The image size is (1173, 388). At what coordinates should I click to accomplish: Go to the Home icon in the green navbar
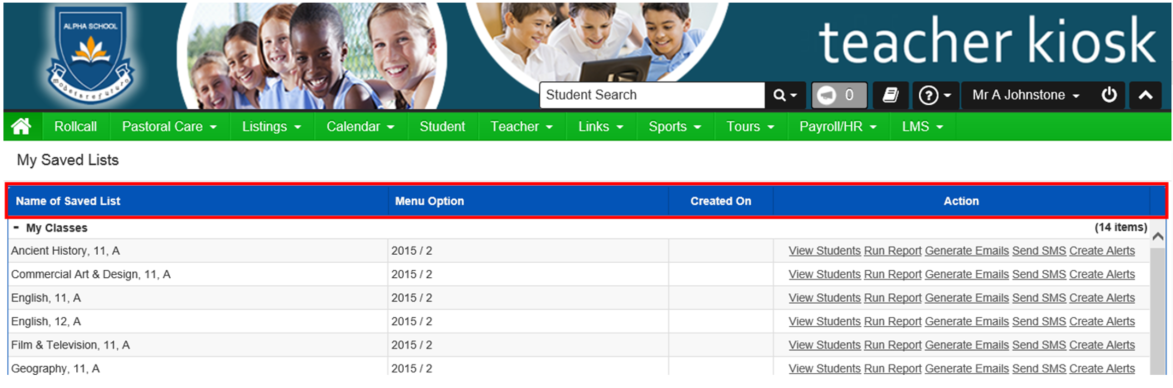click(22, 127)
